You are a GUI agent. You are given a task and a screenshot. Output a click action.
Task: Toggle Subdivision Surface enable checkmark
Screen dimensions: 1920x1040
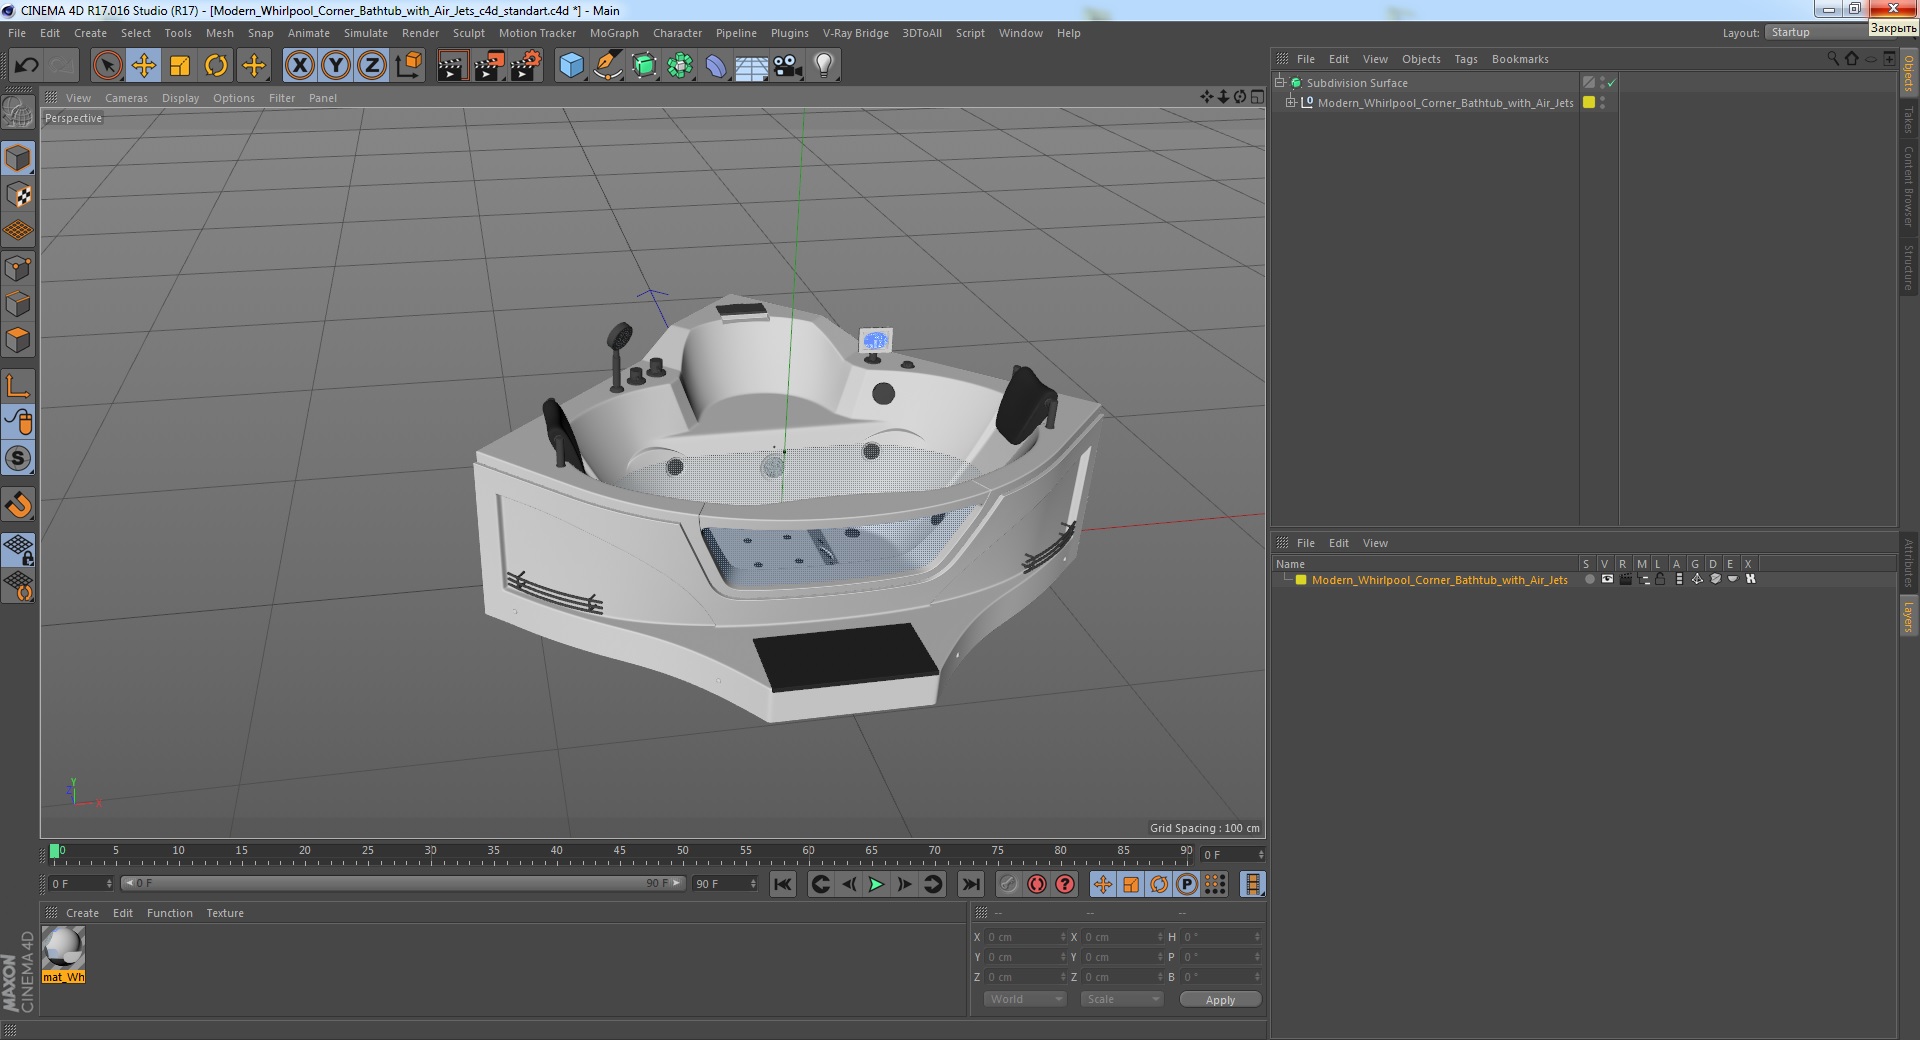[x=1611, y=83]
